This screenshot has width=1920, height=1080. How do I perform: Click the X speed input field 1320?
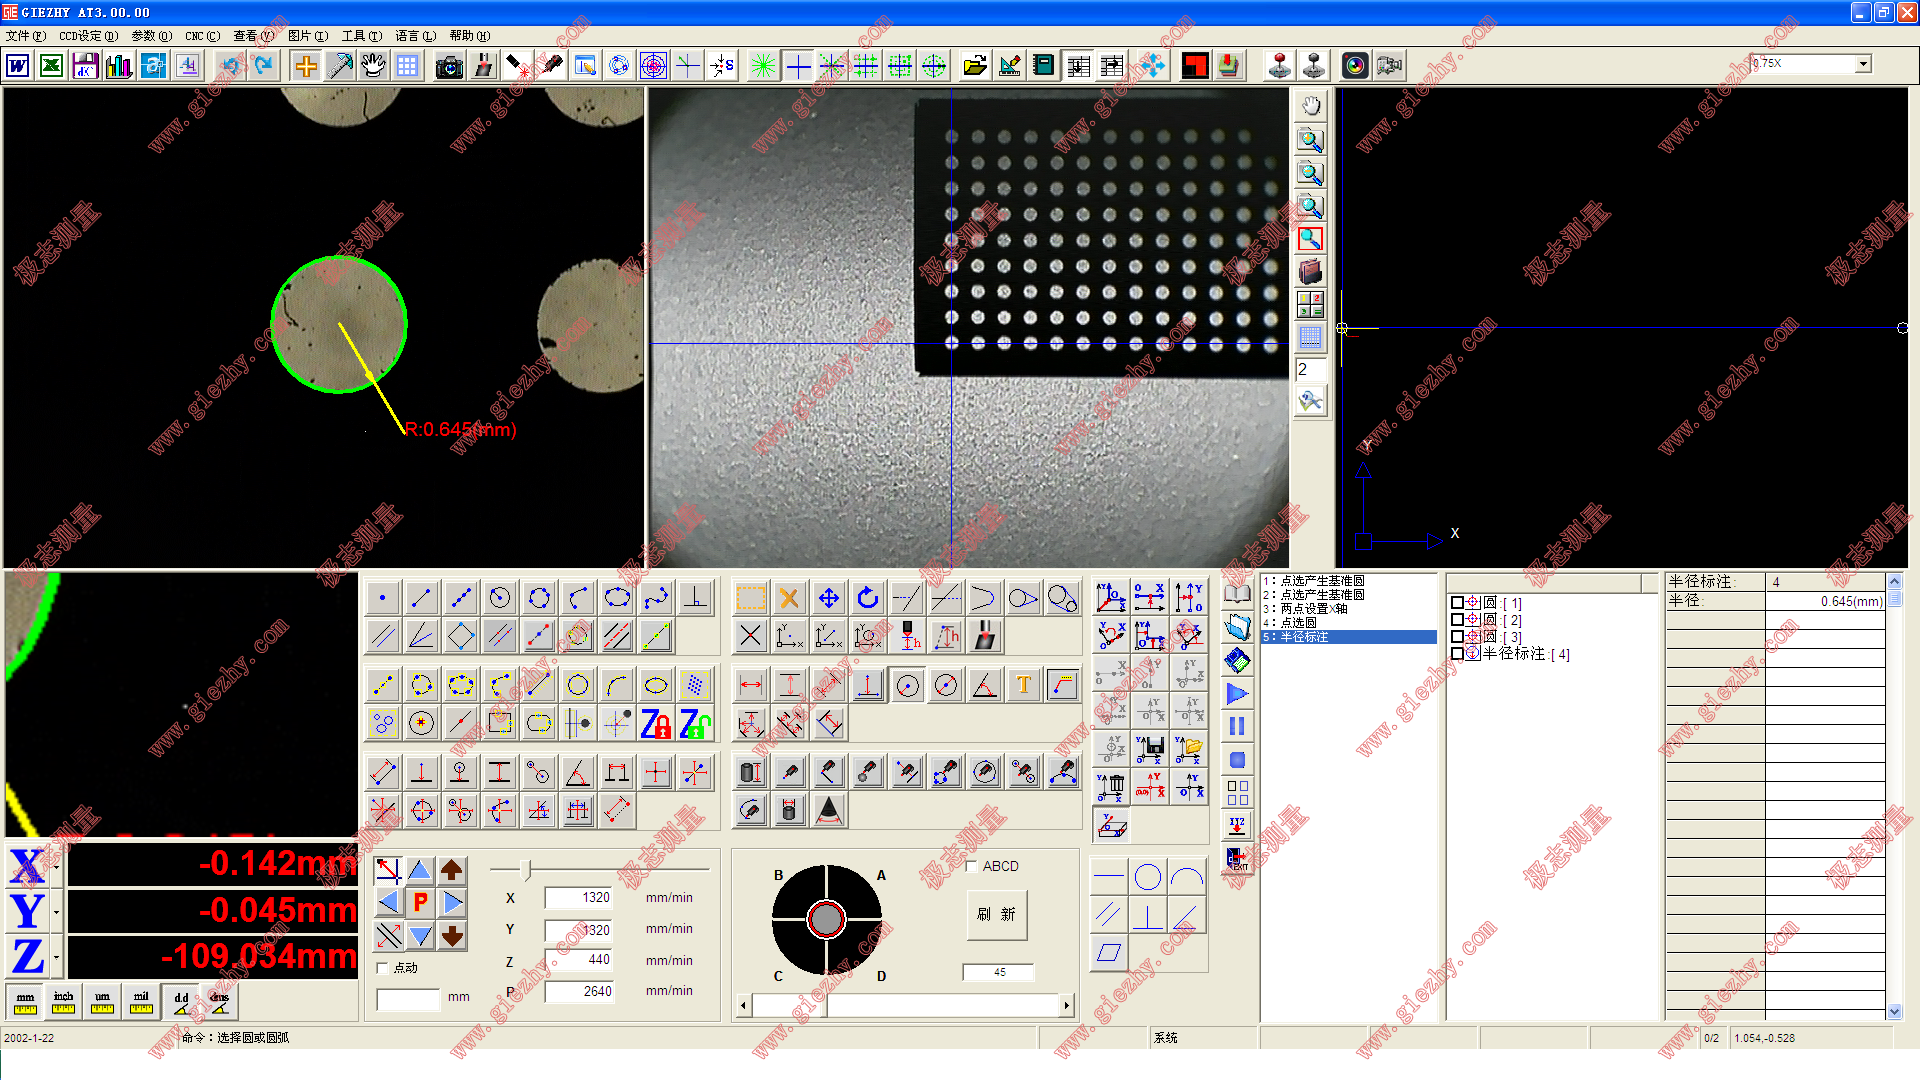tap(578, 898)
